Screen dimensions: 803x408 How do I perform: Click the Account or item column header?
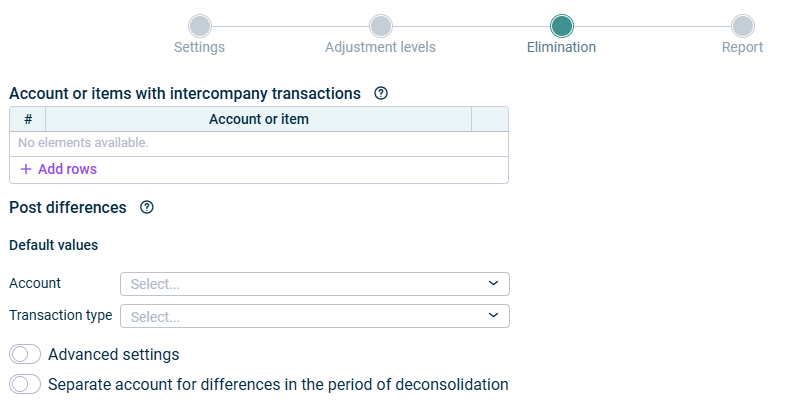(259, 119)
